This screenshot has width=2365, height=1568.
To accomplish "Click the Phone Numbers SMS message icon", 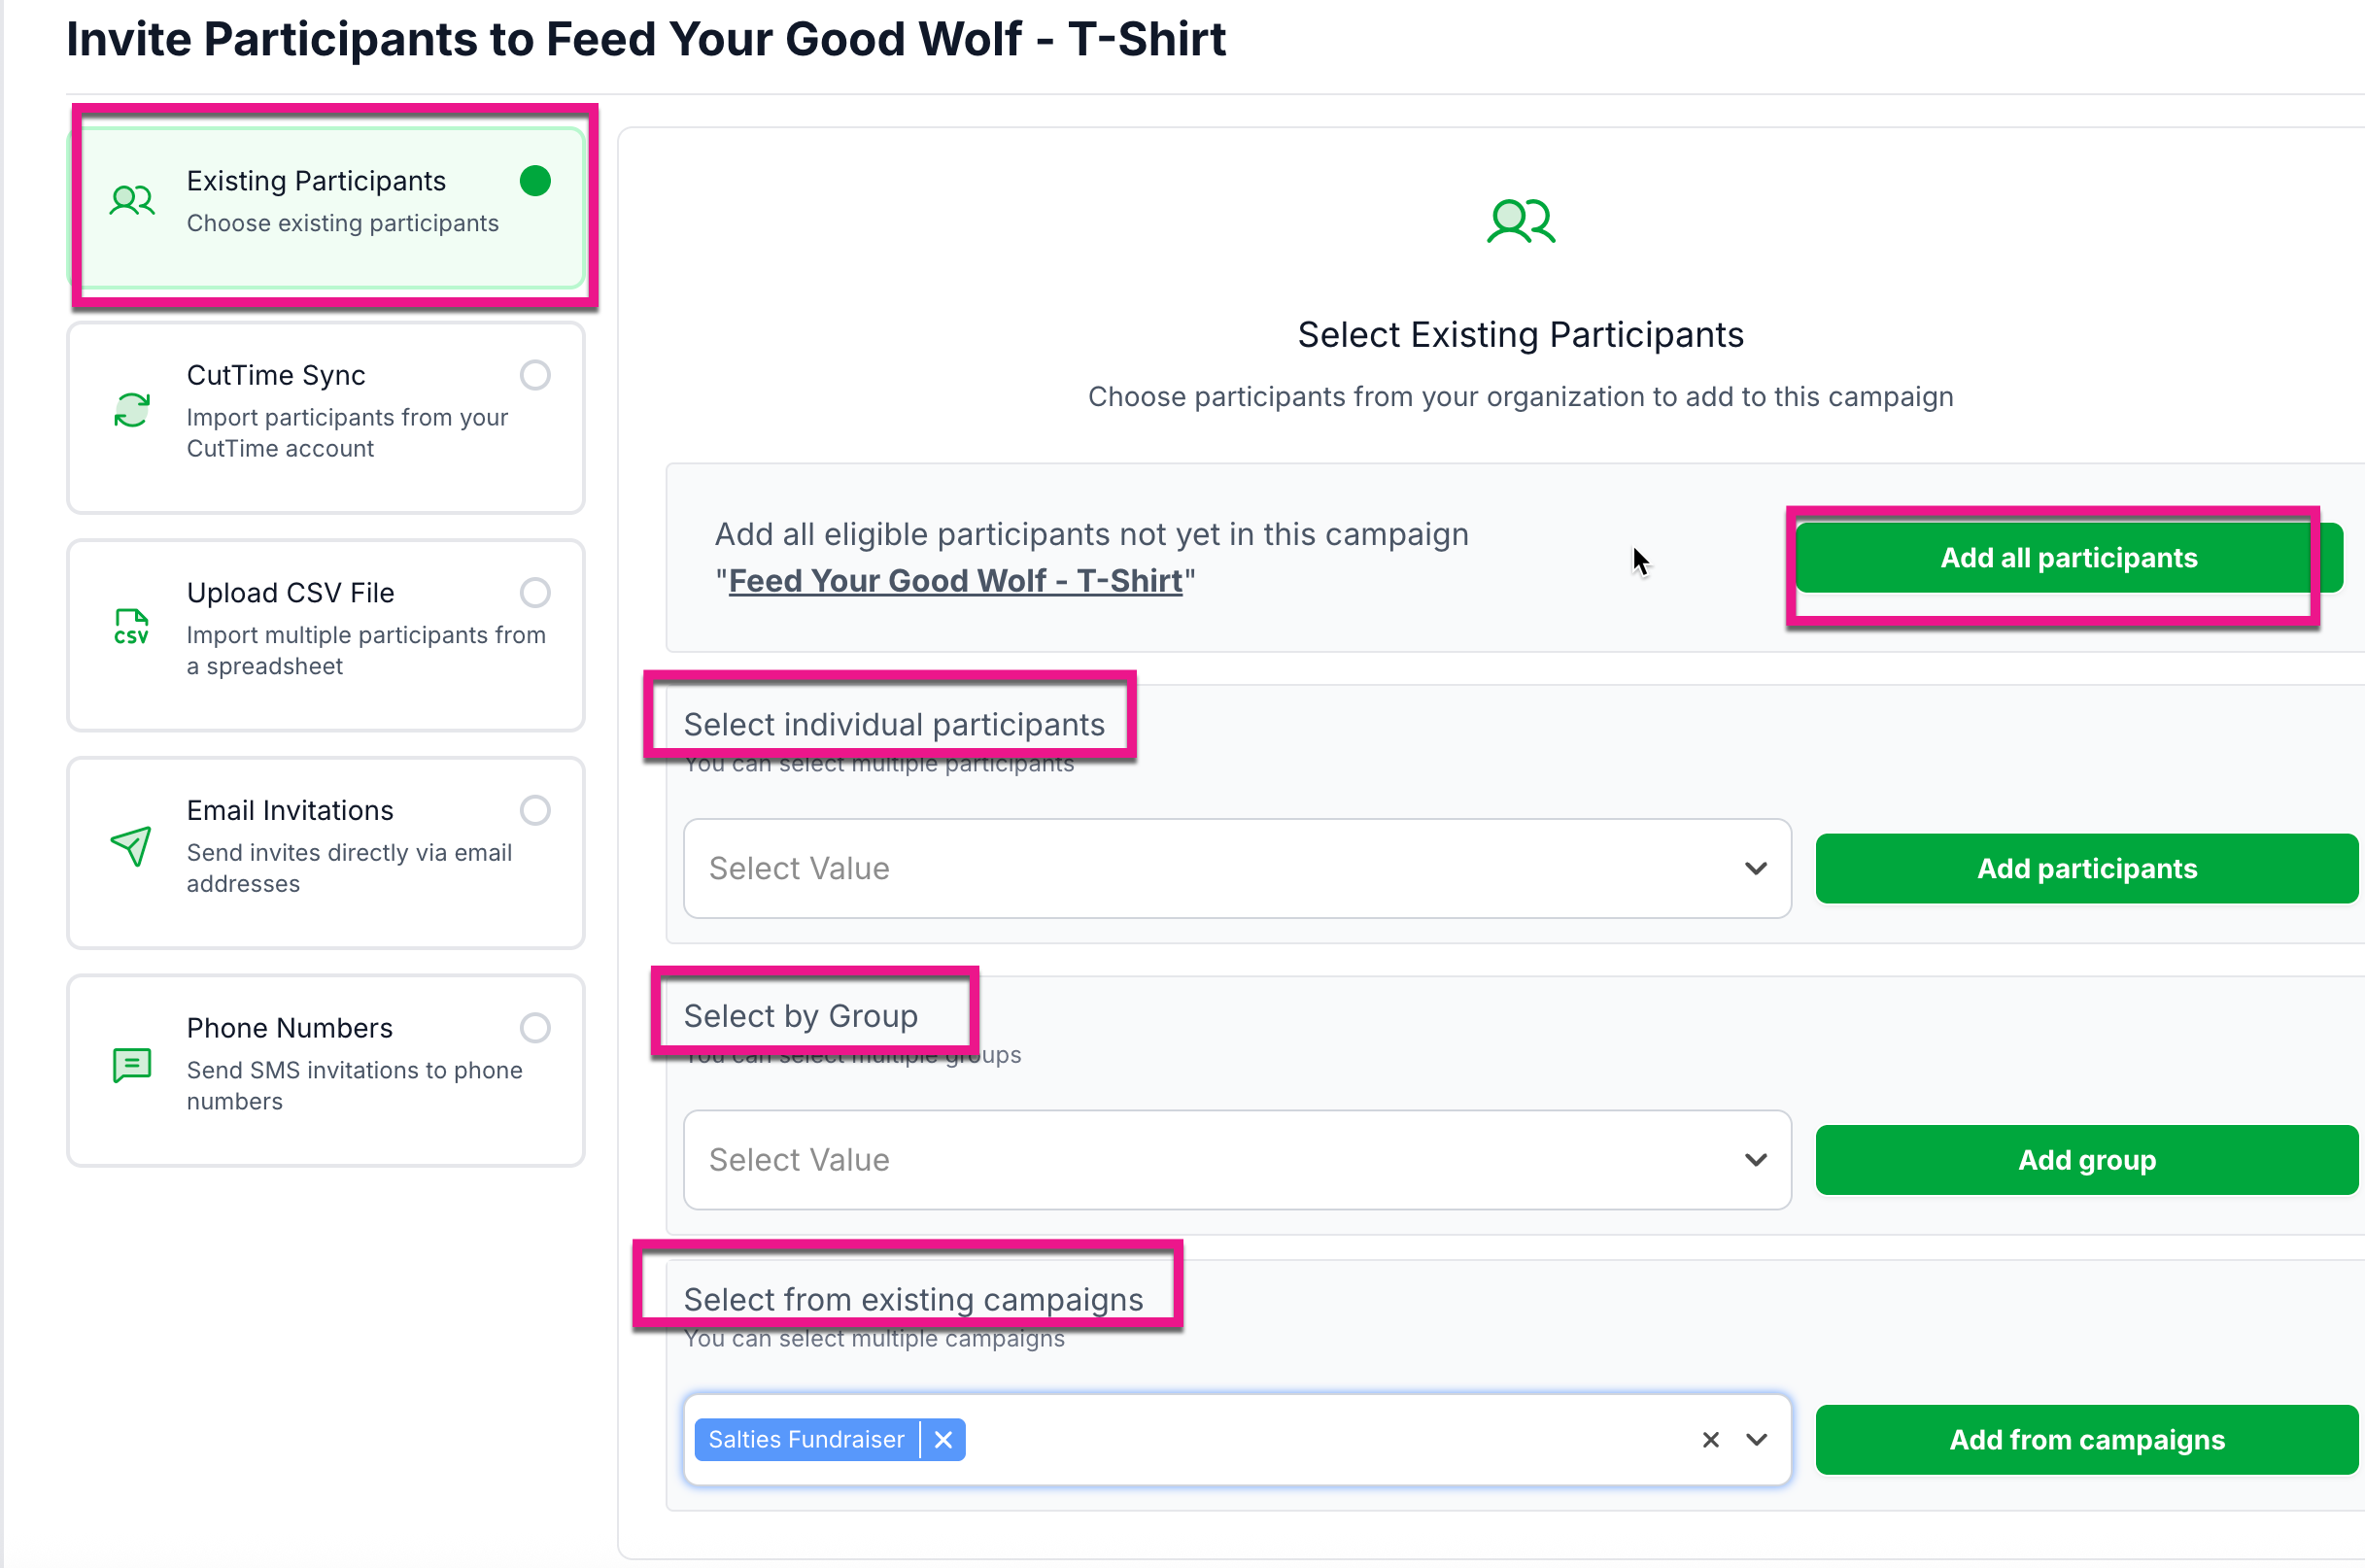I will (132, 1064).
